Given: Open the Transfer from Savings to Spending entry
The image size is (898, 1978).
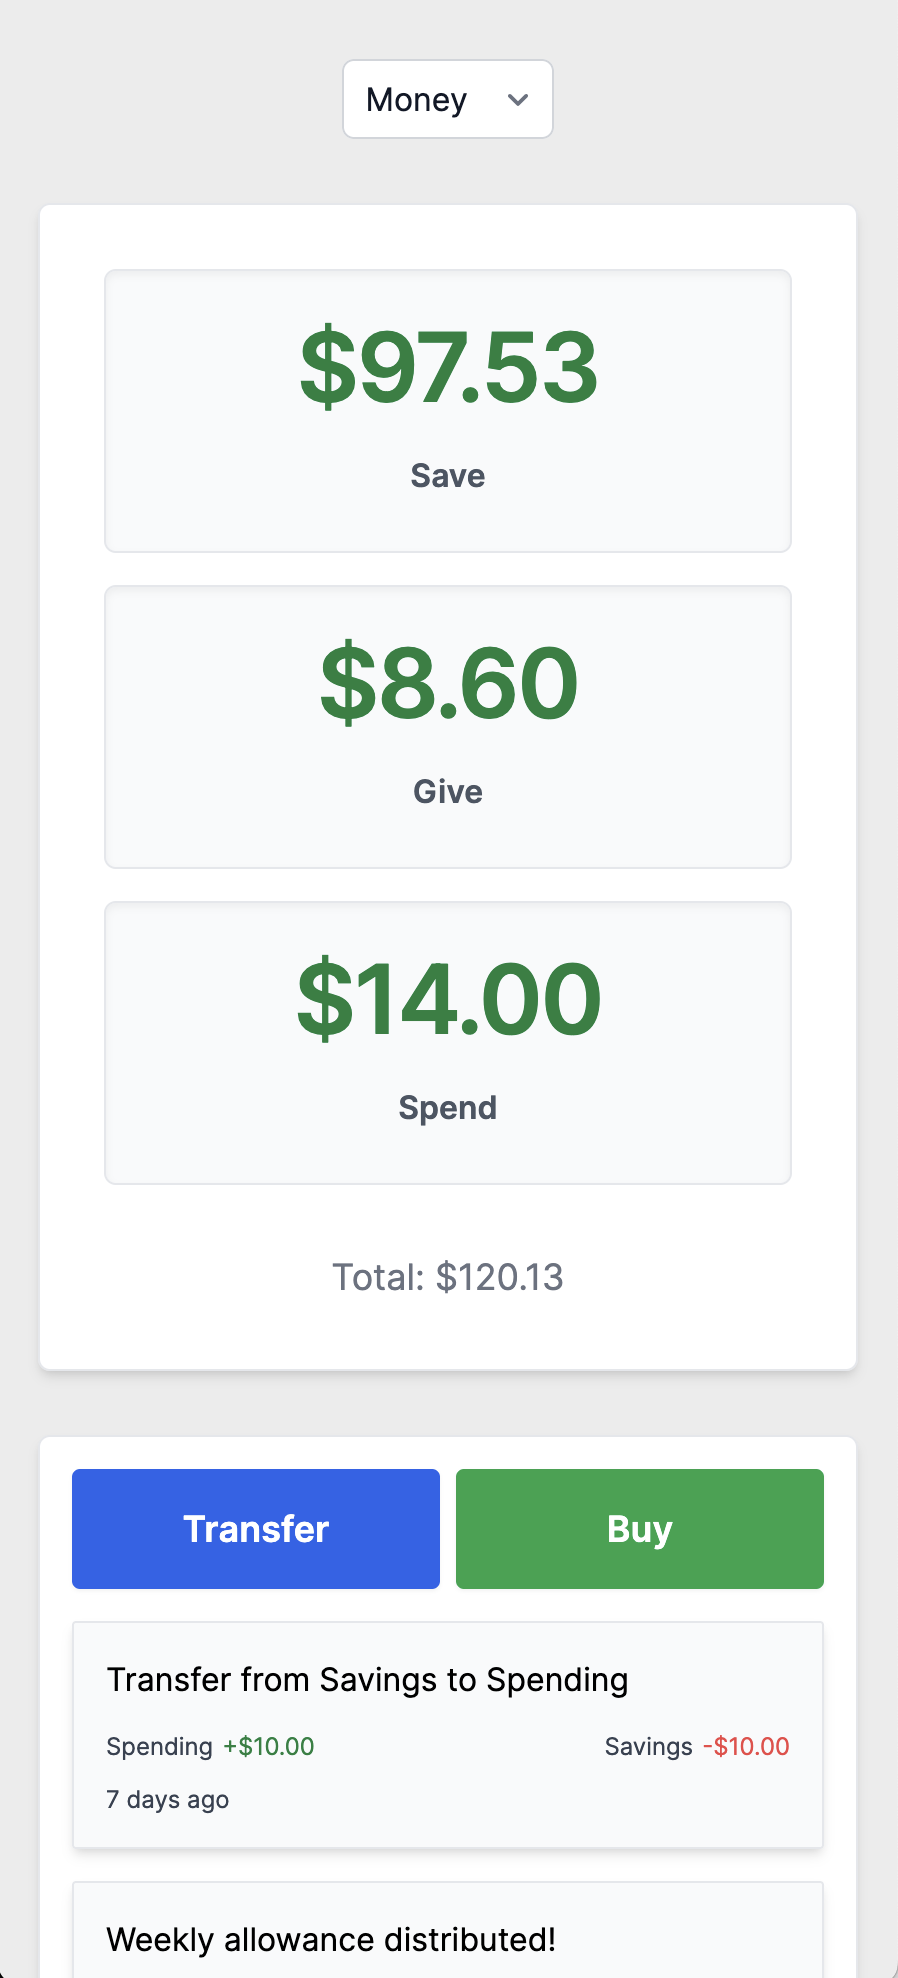Looking at the screenshot, I should click(367, 1680).
